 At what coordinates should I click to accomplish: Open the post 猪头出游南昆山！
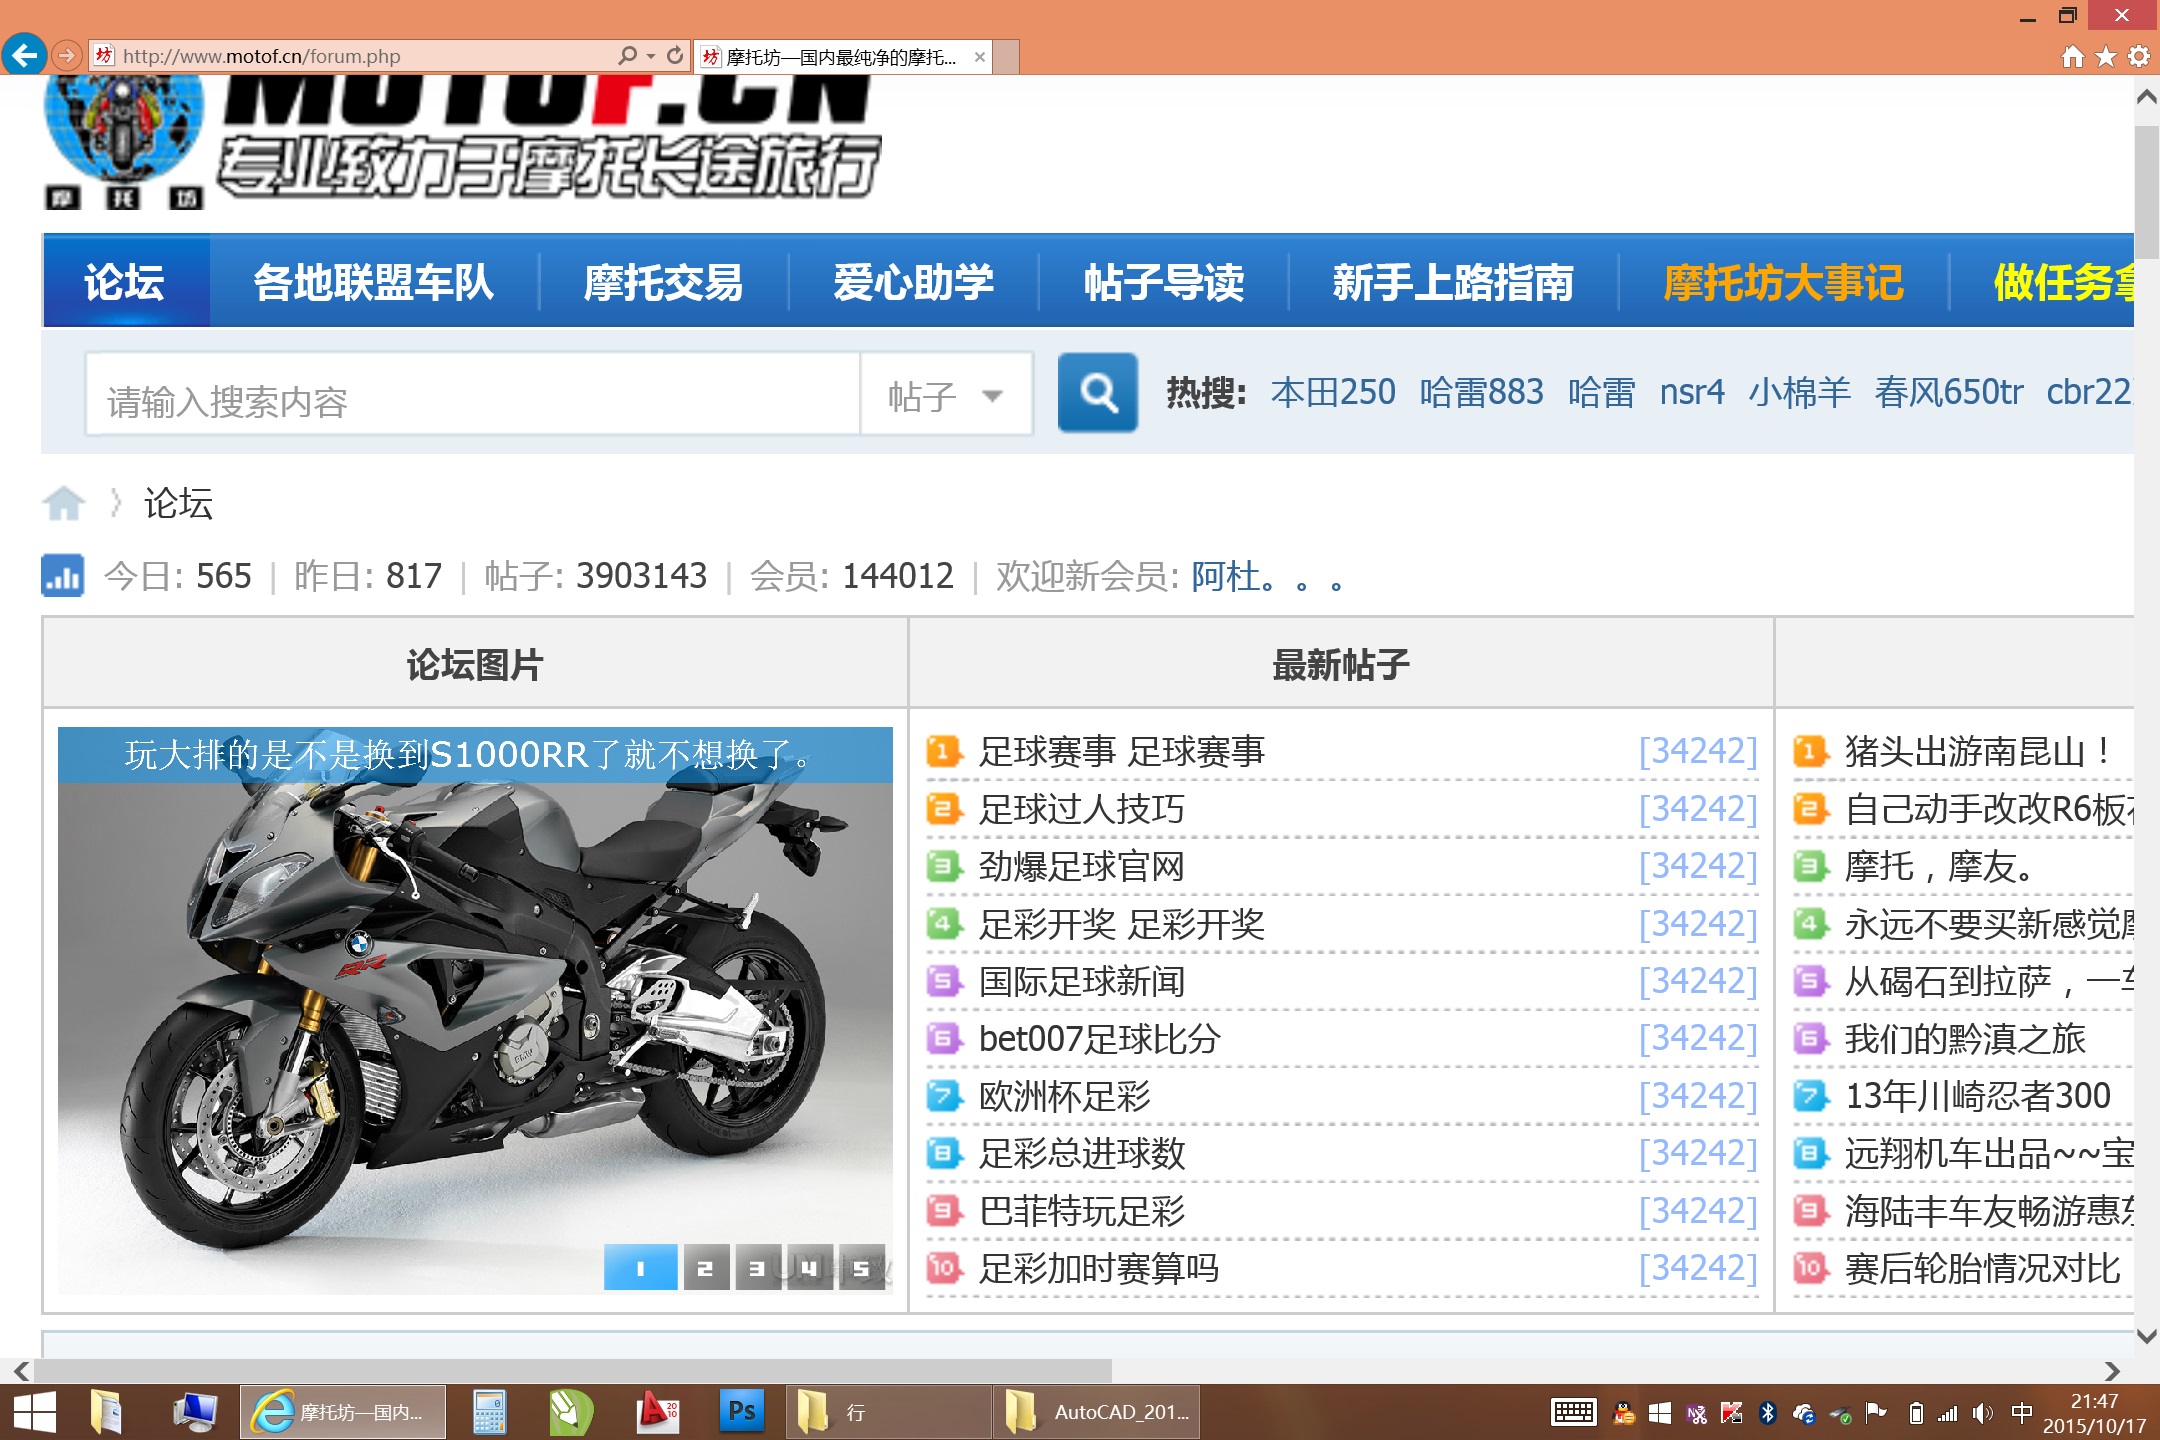[1979, 751]
